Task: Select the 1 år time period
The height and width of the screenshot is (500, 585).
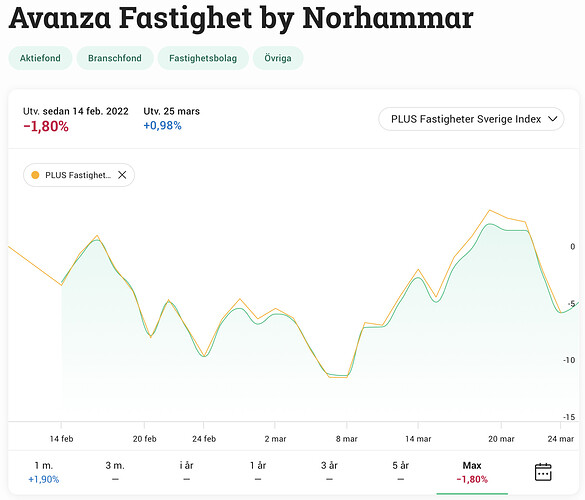Action: [258, 472]
